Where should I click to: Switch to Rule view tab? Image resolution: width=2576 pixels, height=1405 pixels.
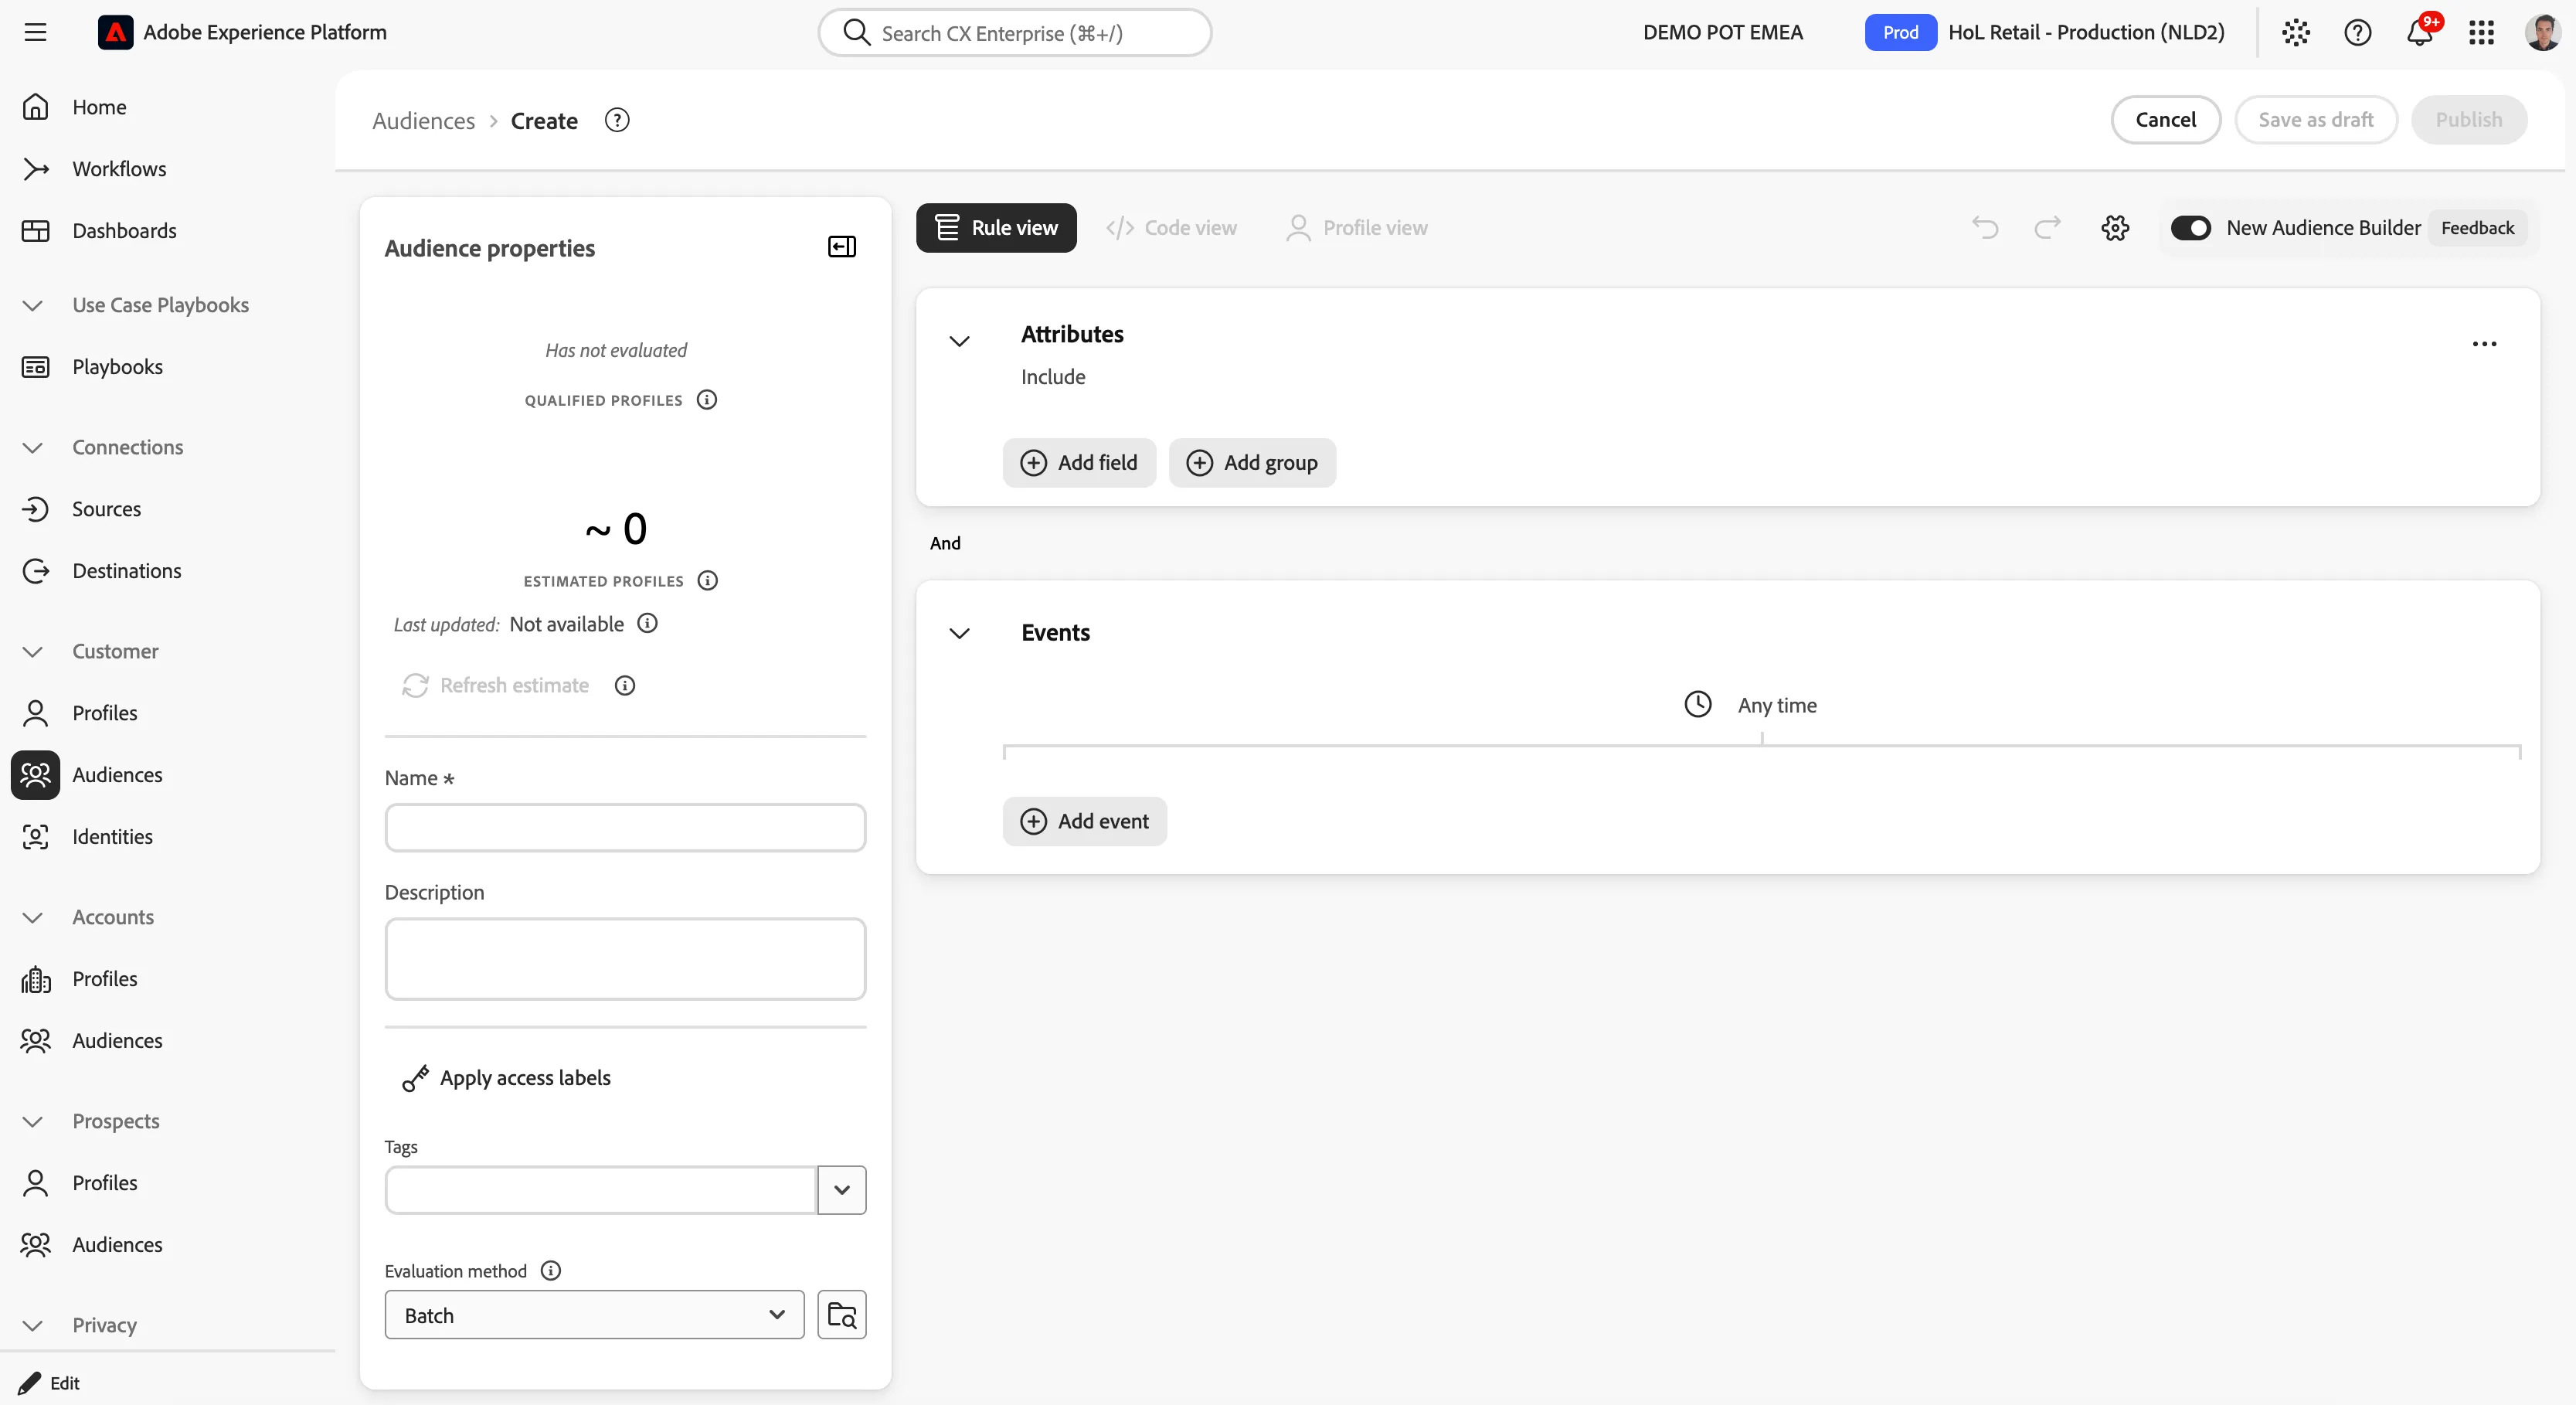996,228
